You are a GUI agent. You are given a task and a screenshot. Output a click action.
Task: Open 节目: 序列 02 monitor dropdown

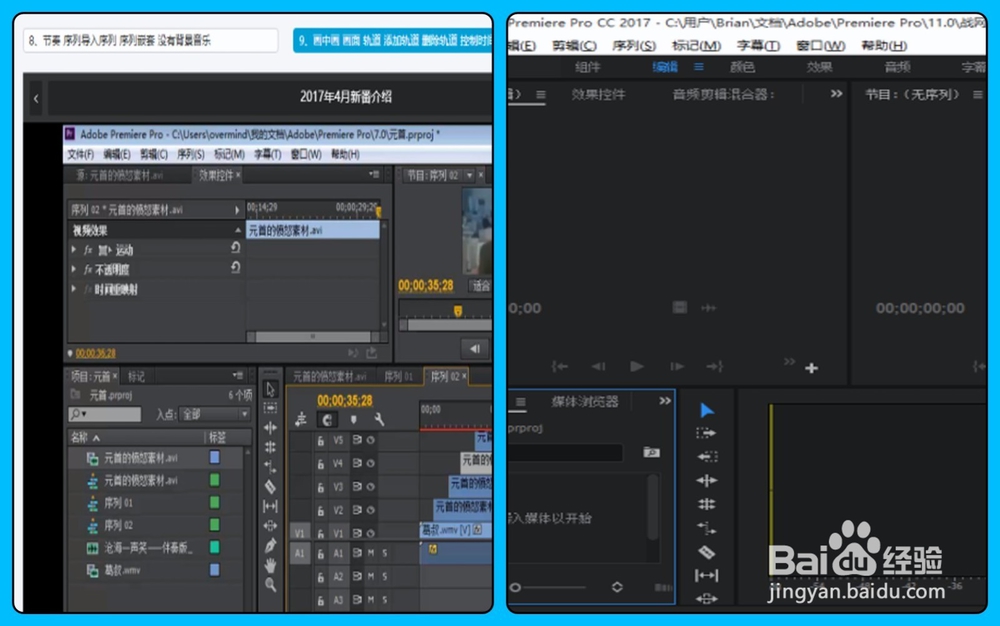point(469,175)
